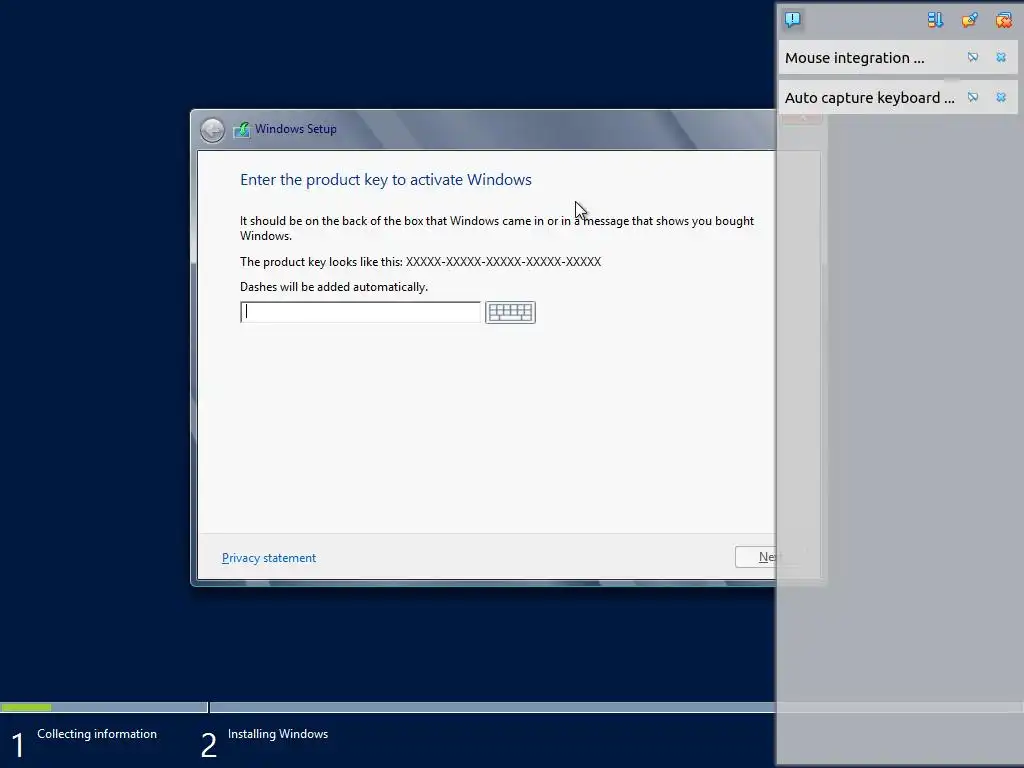
Task: Click the orange remove-all notifications icon
Action: pos(1004,20)
